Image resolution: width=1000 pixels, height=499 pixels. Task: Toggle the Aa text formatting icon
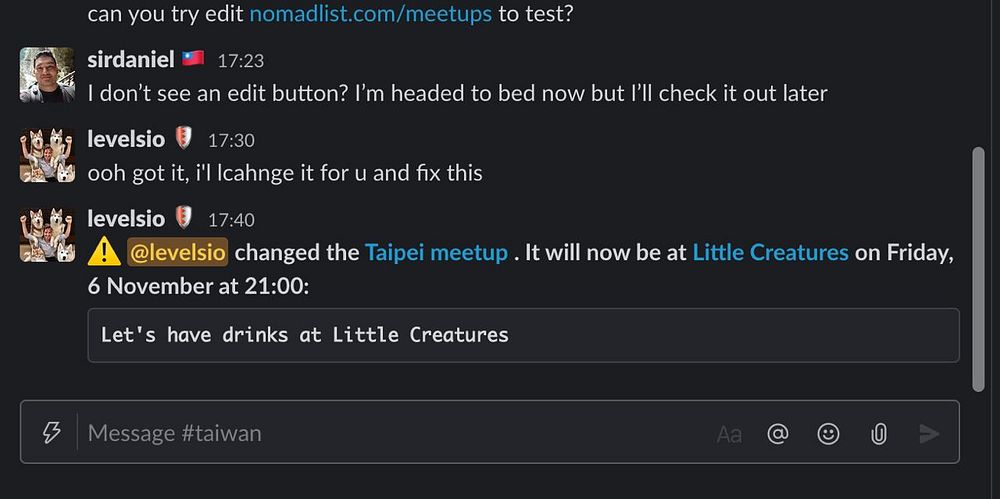point(729,434)
